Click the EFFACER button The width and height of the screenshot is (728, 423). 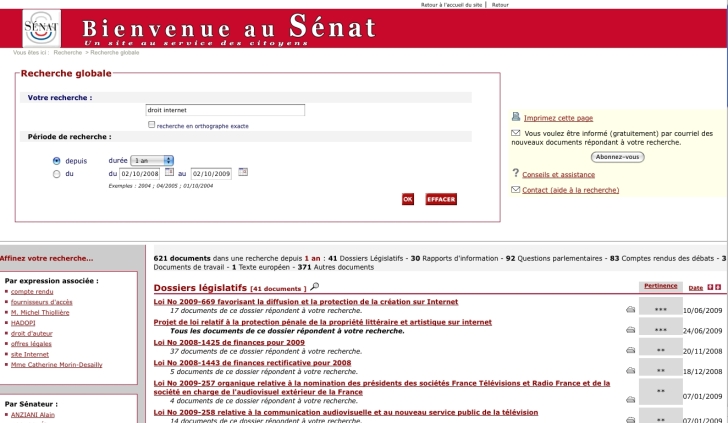[x=441, y=199]
